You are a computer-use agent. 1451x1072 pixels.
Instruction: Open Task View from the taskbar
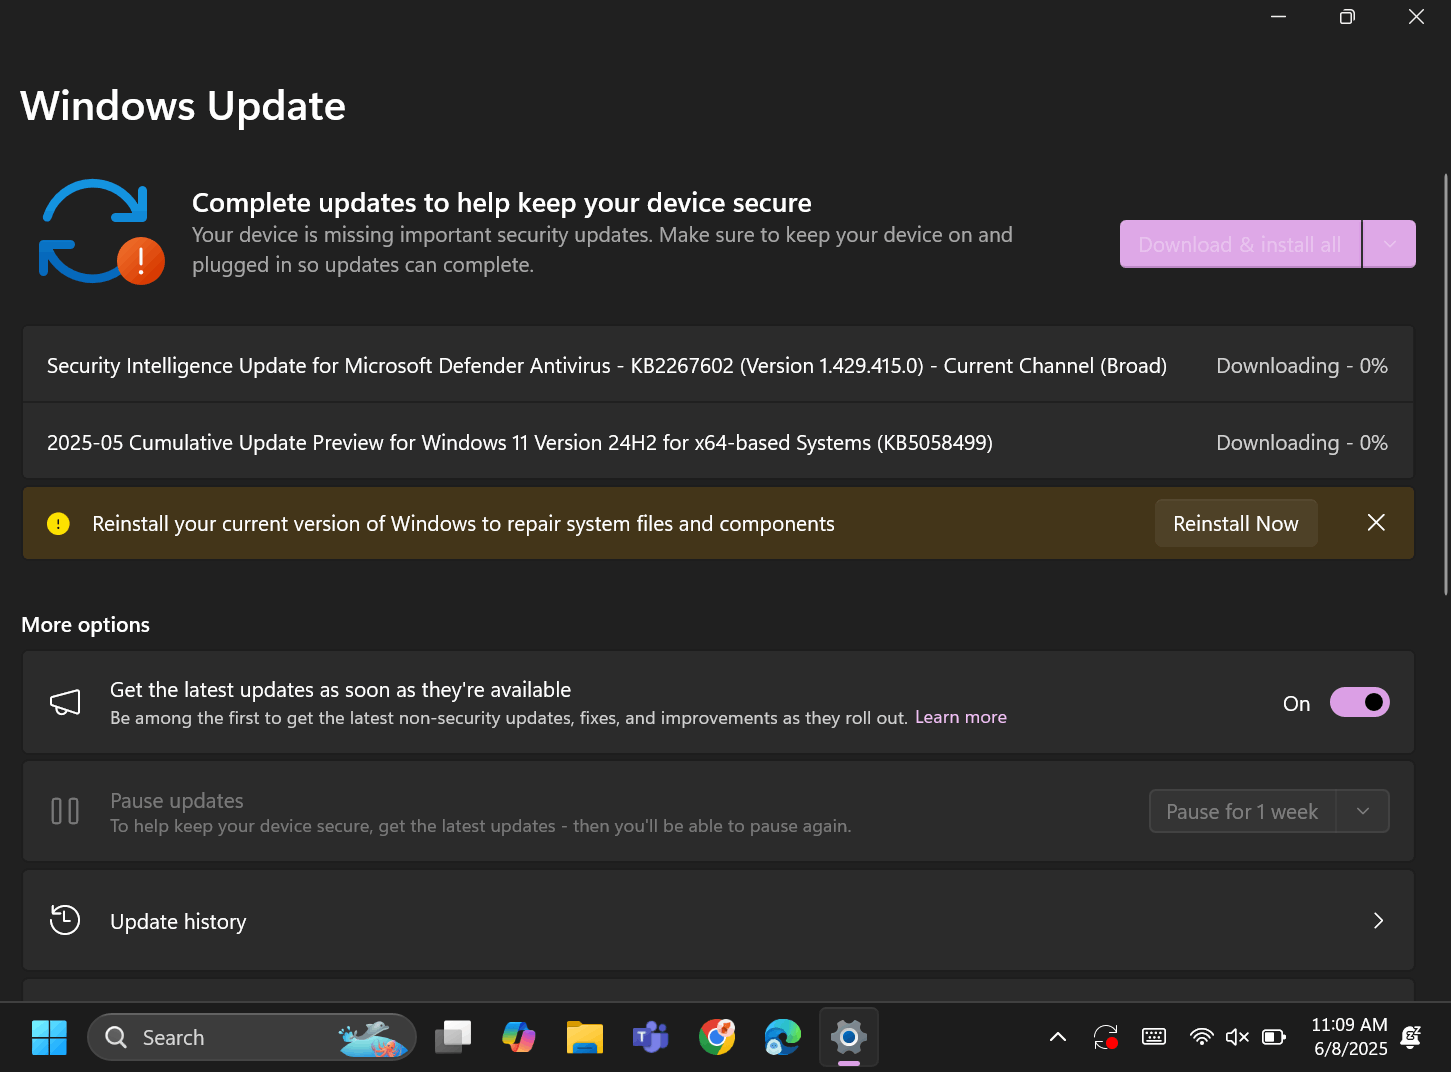453,1037
